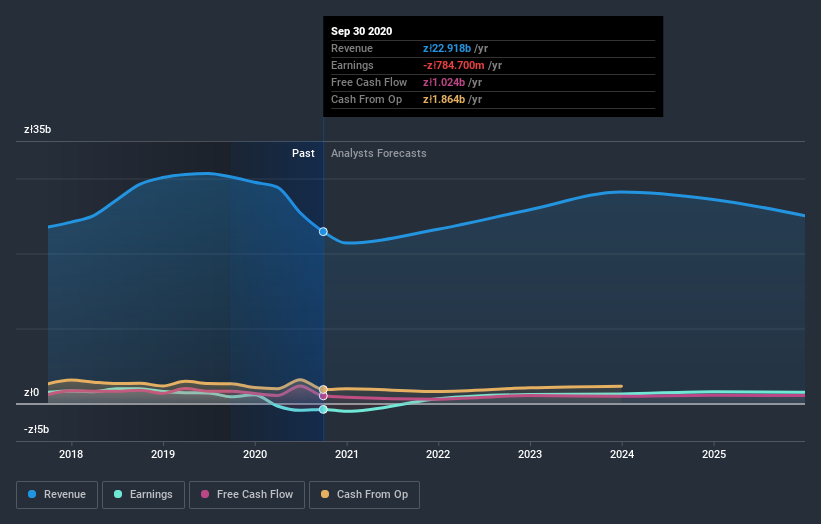
Task: Select the 2024 label on the x-axis
Action: [x=622, y=454]
